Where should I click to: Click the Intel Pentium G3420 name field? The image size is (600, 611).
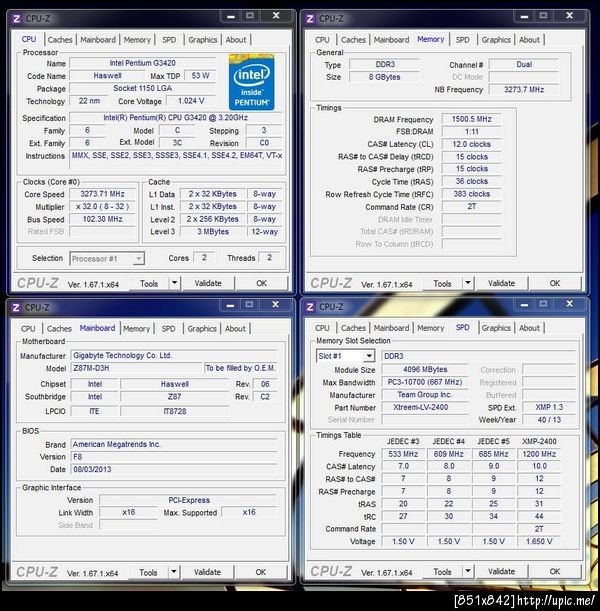tap(142, 63)
